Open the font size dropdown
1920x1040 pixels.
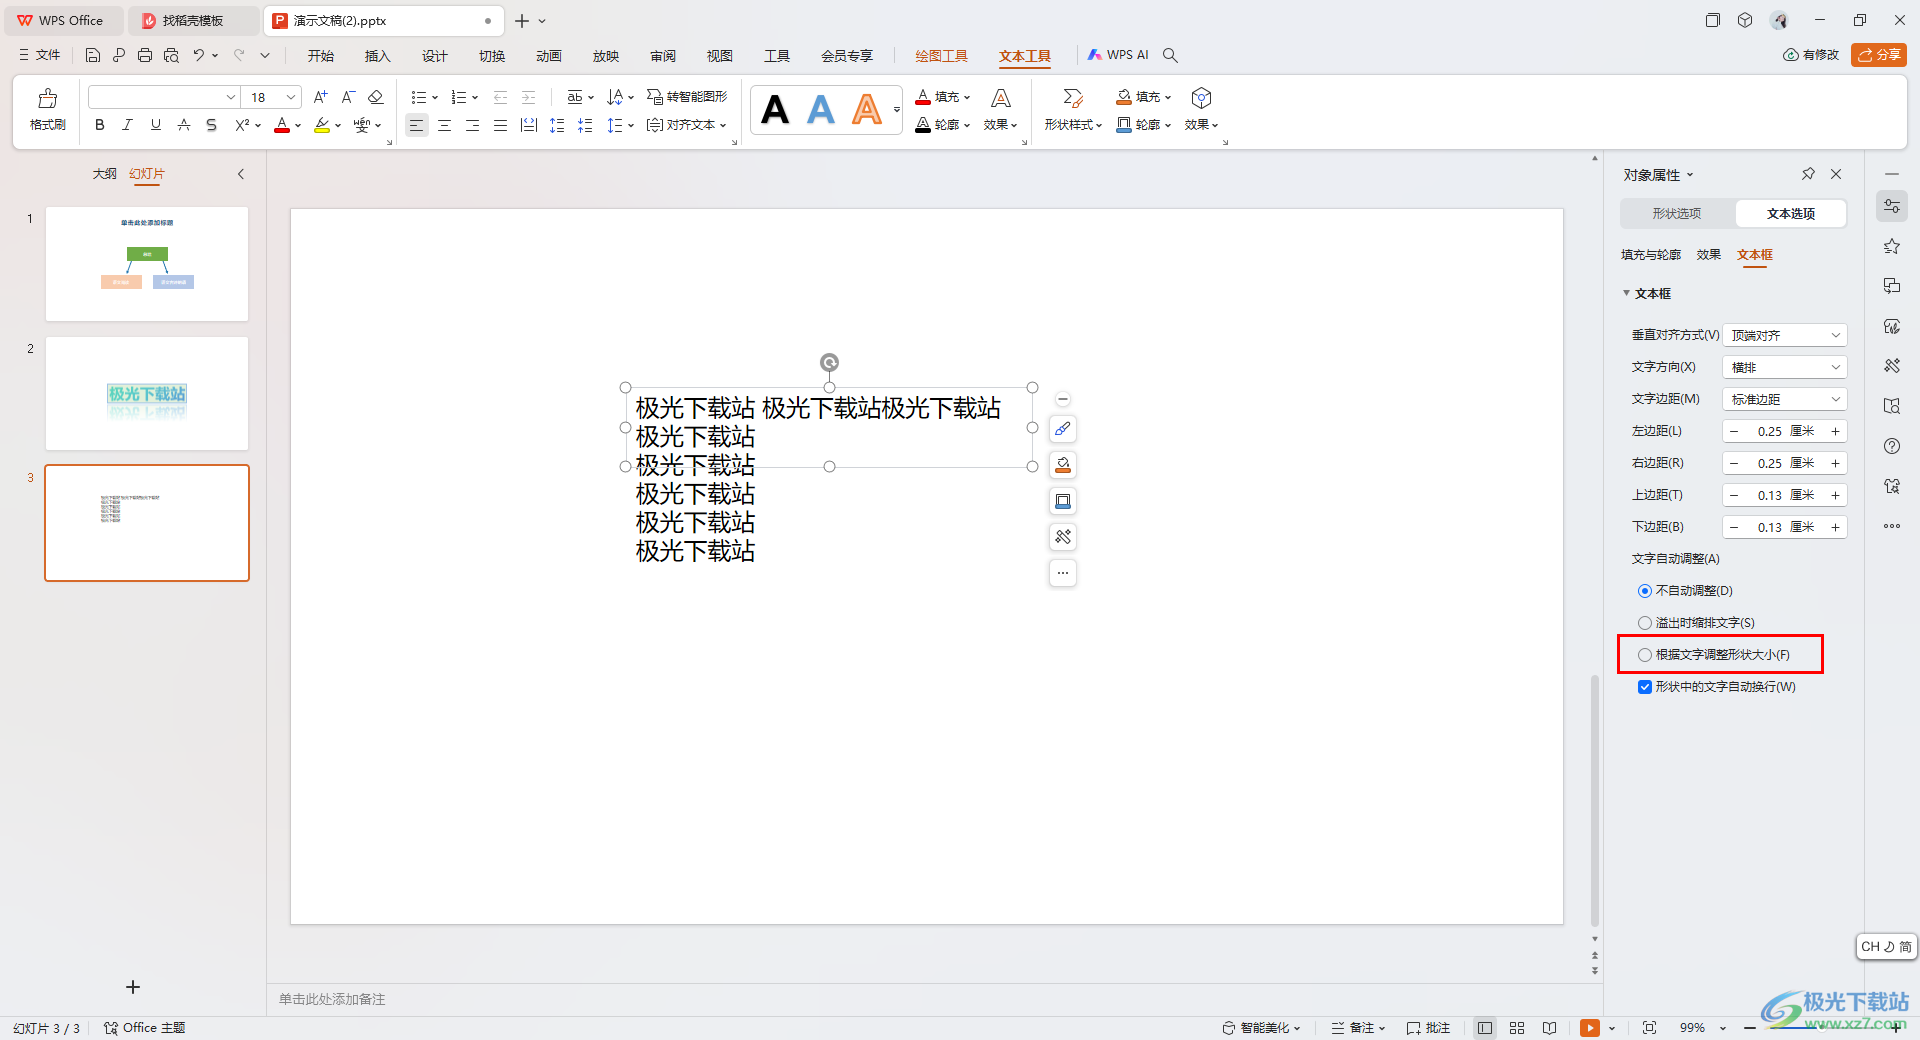pos(291,97)
